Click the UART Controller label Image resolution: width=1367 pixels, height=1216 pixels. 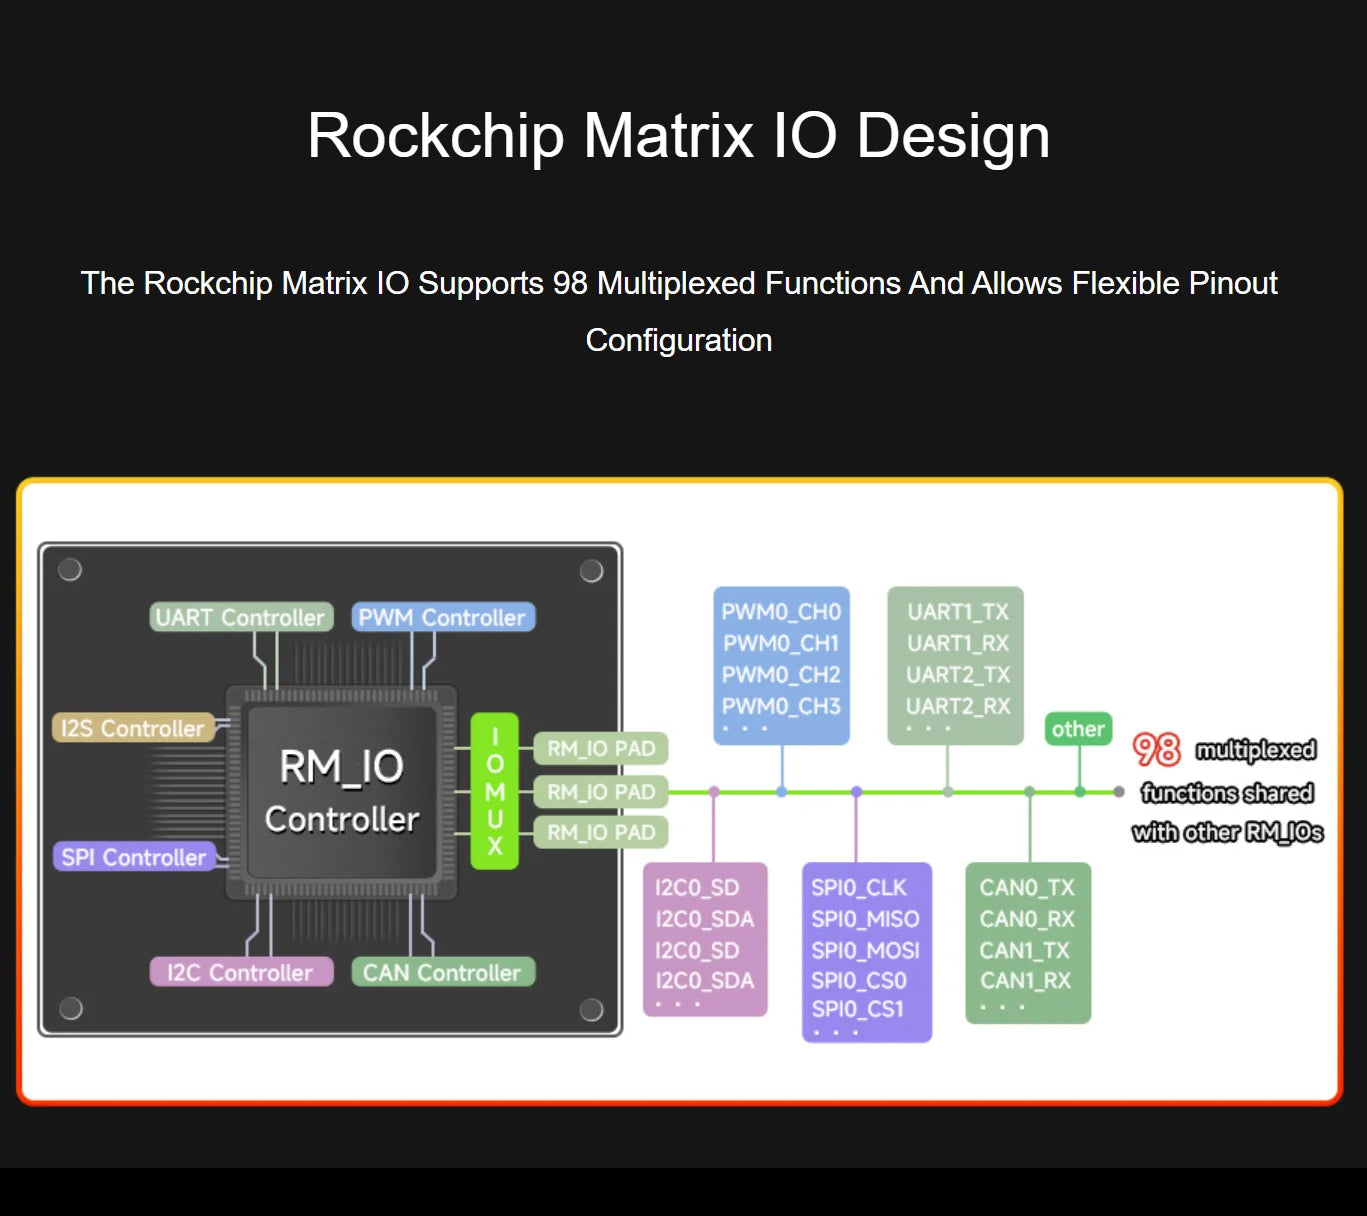tap(241, 617)
